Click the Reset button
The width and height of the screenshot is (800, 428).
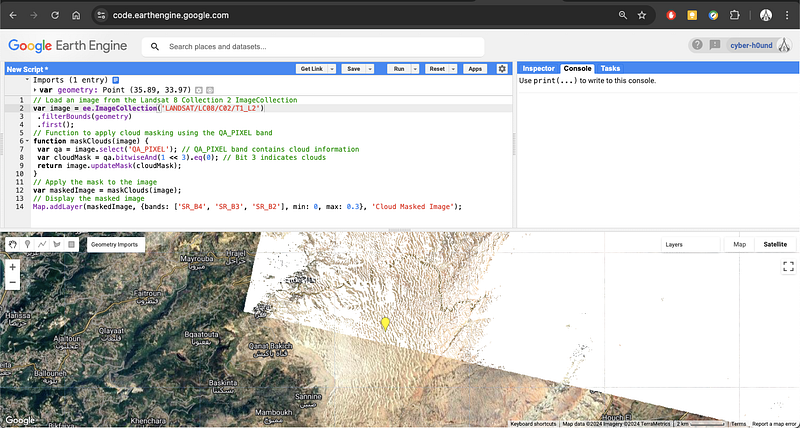(x=437, y=69)
